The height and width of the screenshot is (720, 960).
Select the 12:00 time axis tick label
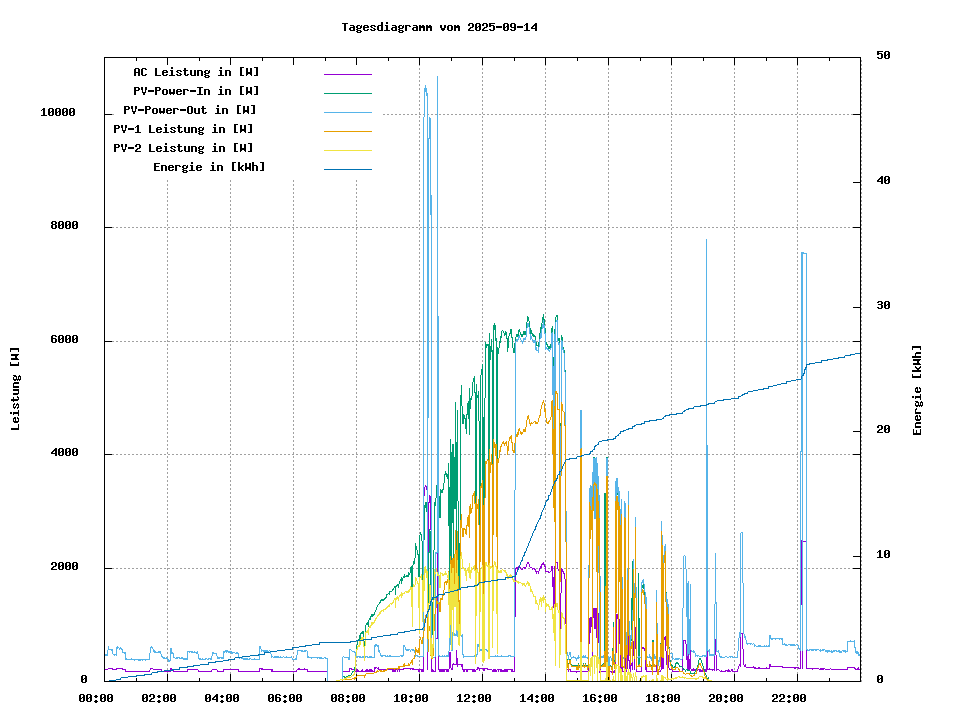(474, 698)
